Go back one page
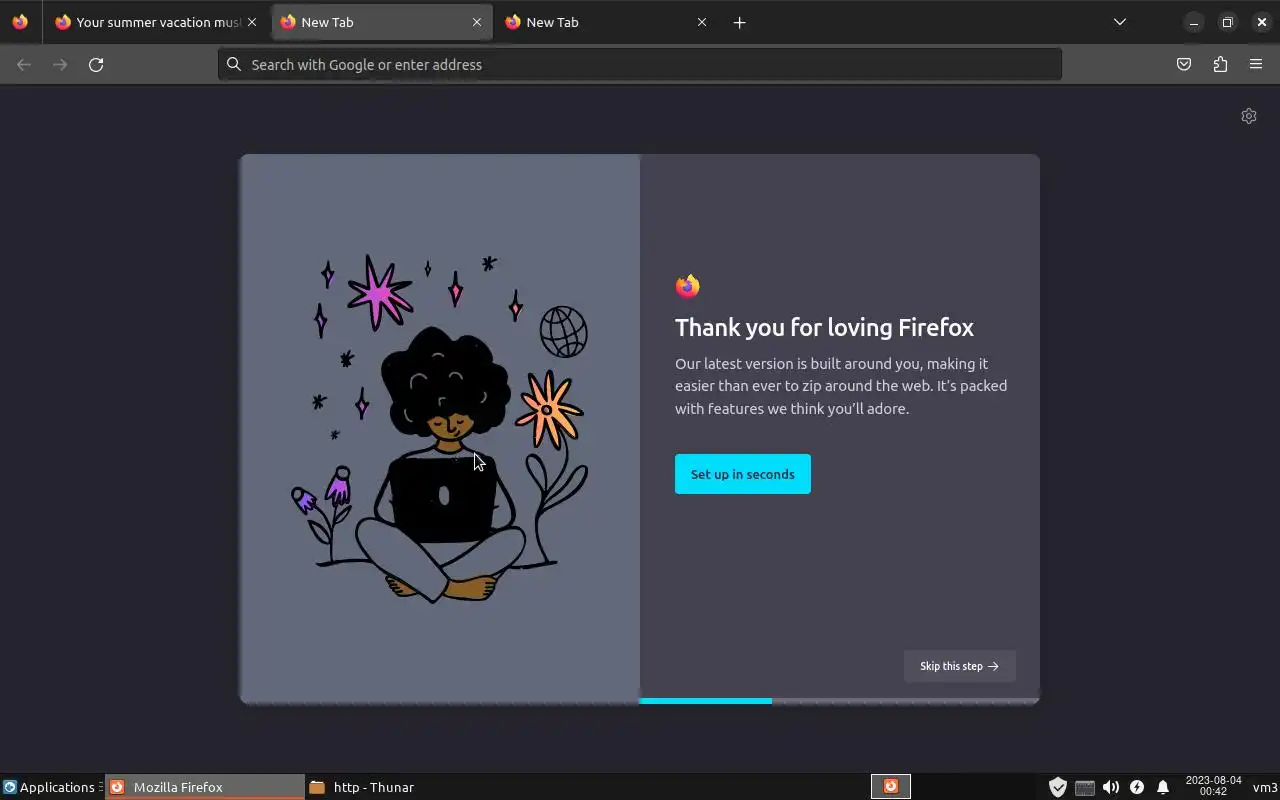This screenshot has width=1280, height=800. (x=24, y=64)
